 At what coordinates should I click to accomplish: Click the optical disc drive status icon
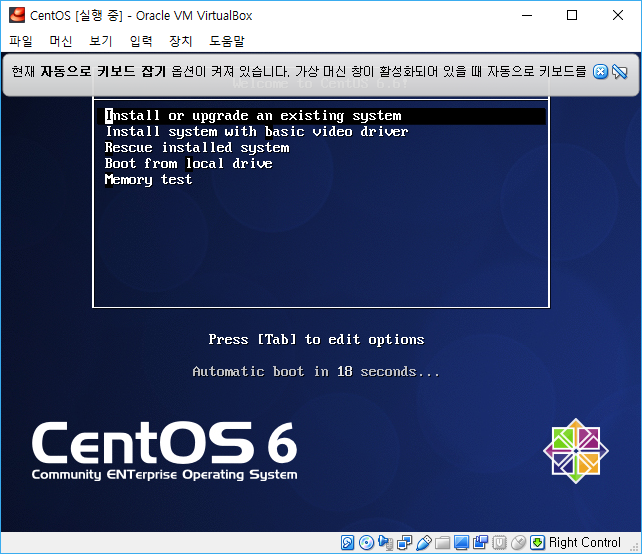pos(366,542)
